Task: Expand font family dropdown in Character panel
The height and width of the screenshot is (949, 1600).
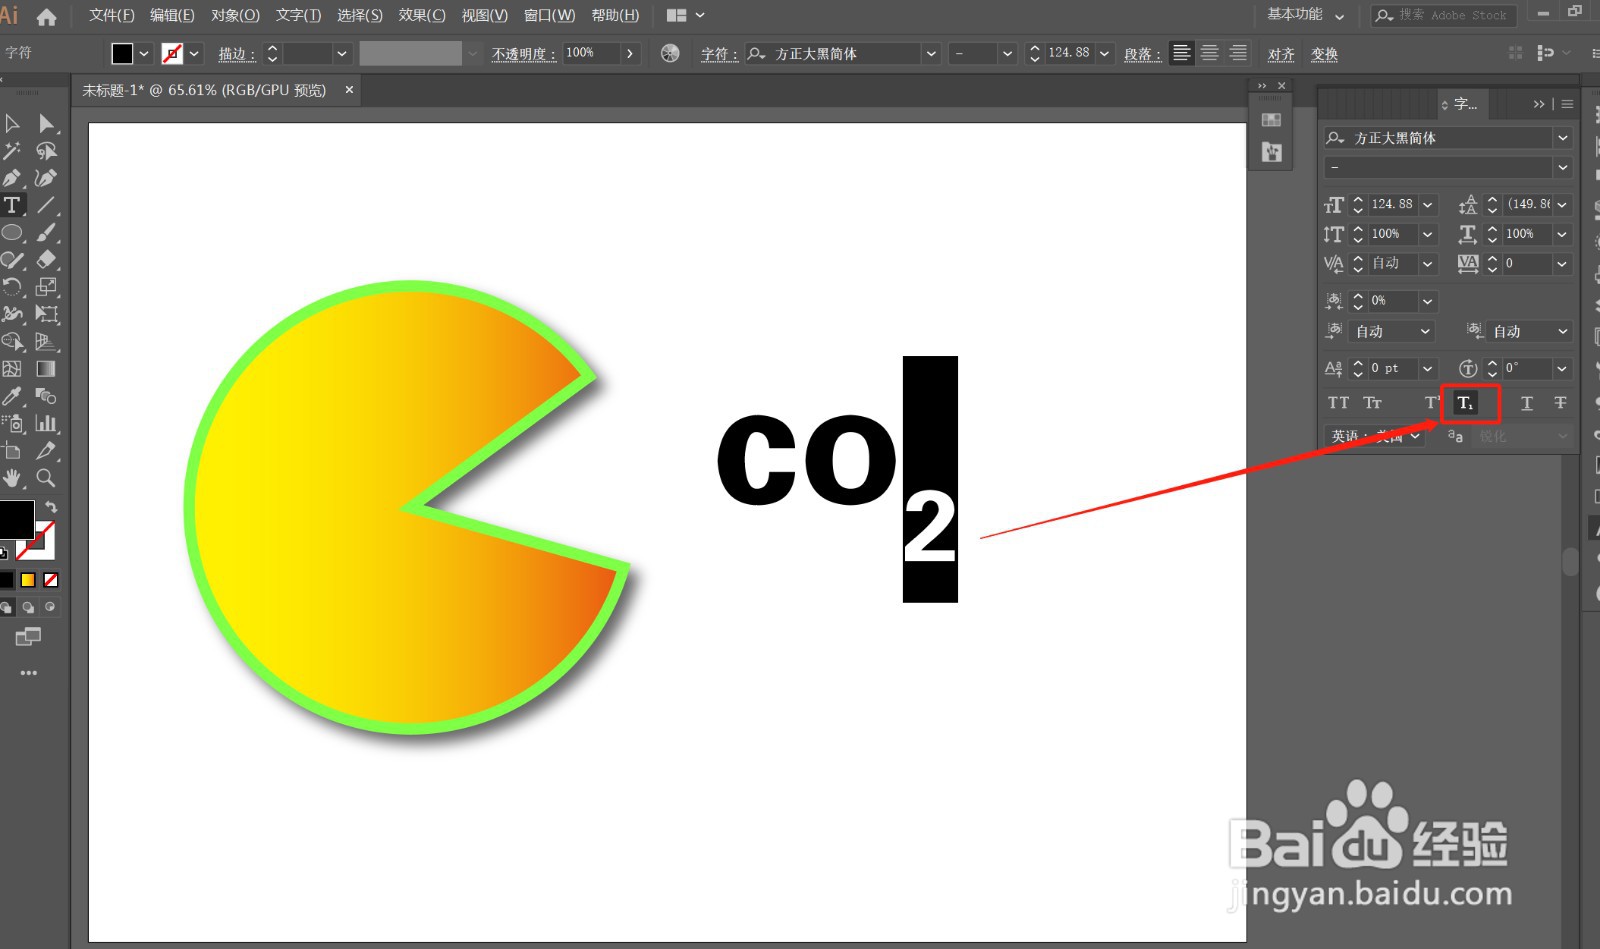Action: 1562,138
